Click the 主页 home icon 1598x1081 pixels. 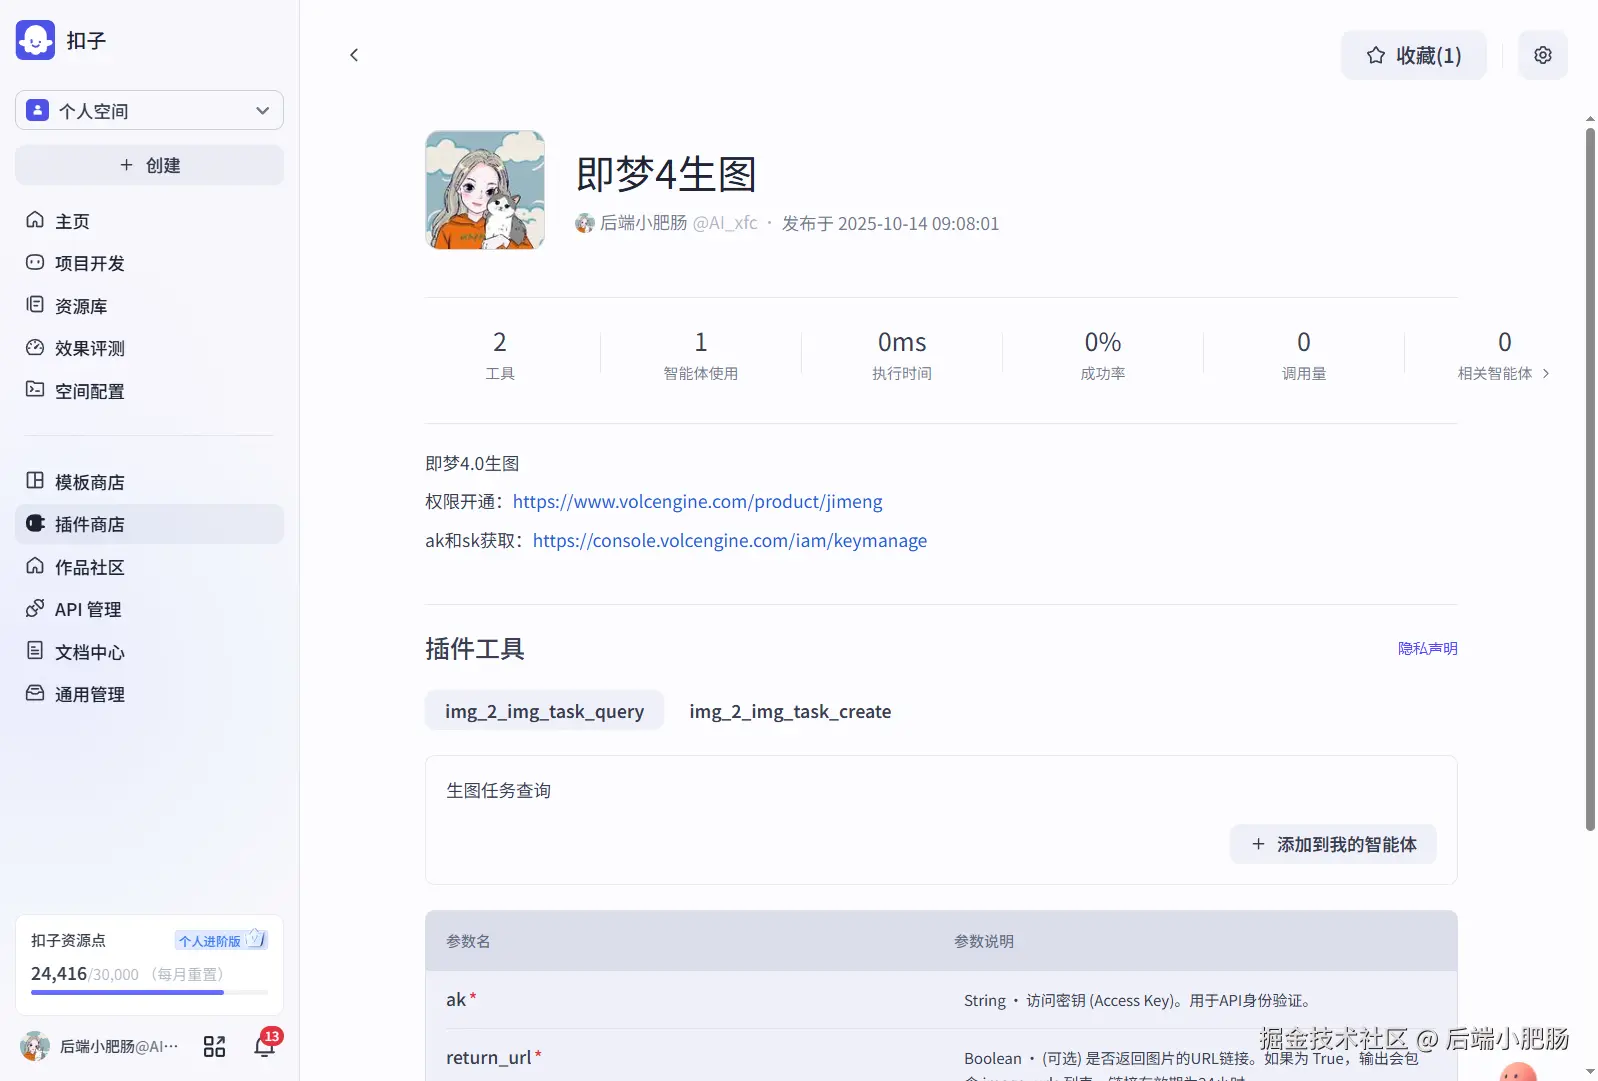coord(35,220)
